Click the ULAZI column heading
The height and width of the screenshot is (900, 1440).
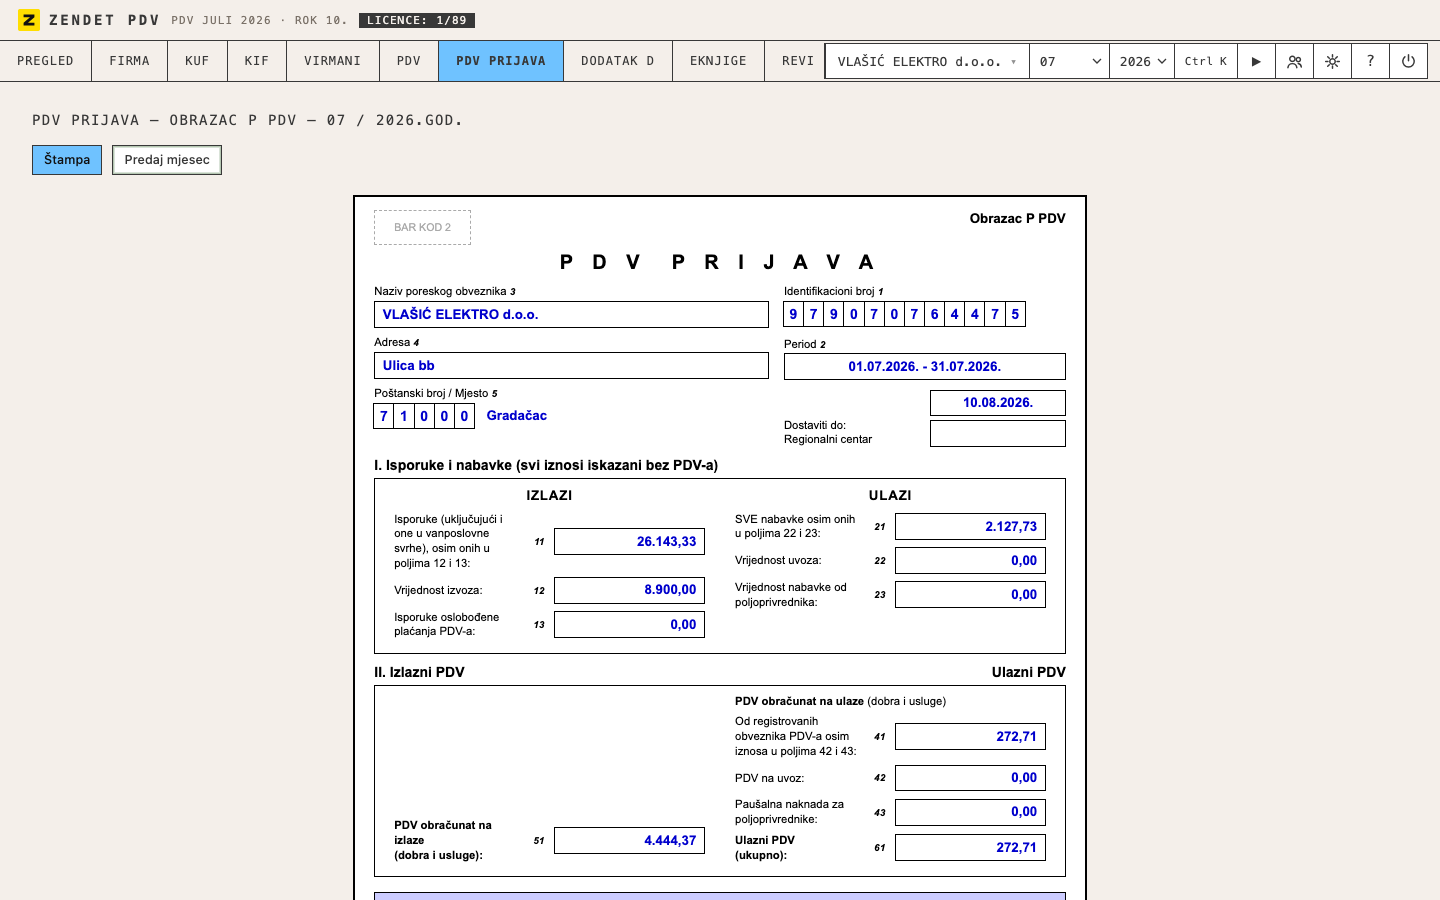(890, 495)
